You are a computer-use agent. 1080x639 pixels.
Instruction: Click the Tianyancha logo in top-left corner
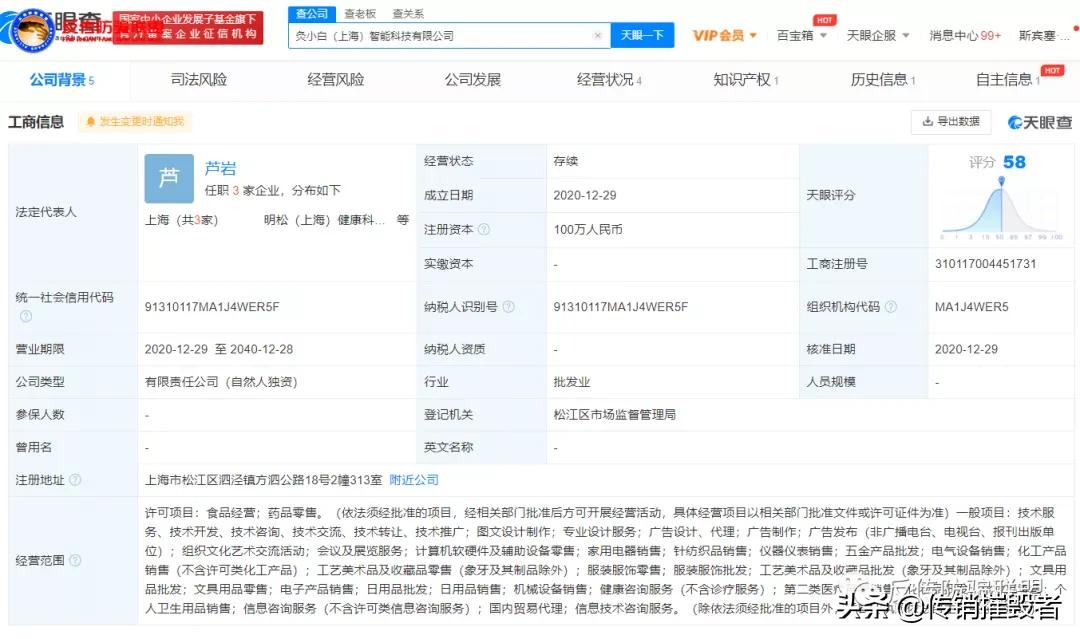point(40,30)
